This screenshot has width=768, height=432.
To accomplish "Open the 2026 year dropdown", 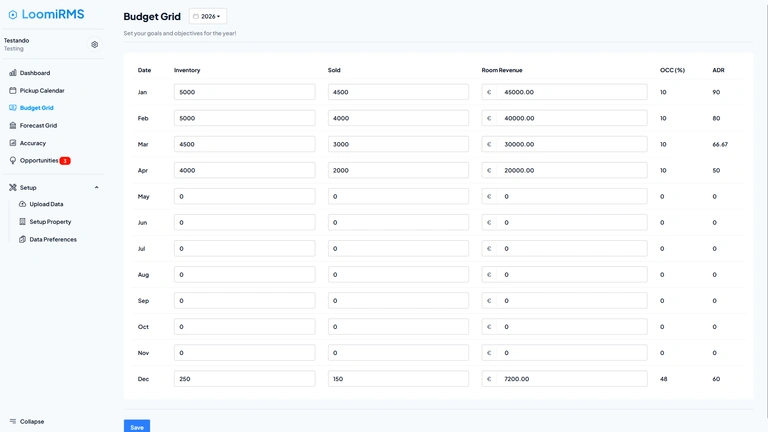I will 208,16.
